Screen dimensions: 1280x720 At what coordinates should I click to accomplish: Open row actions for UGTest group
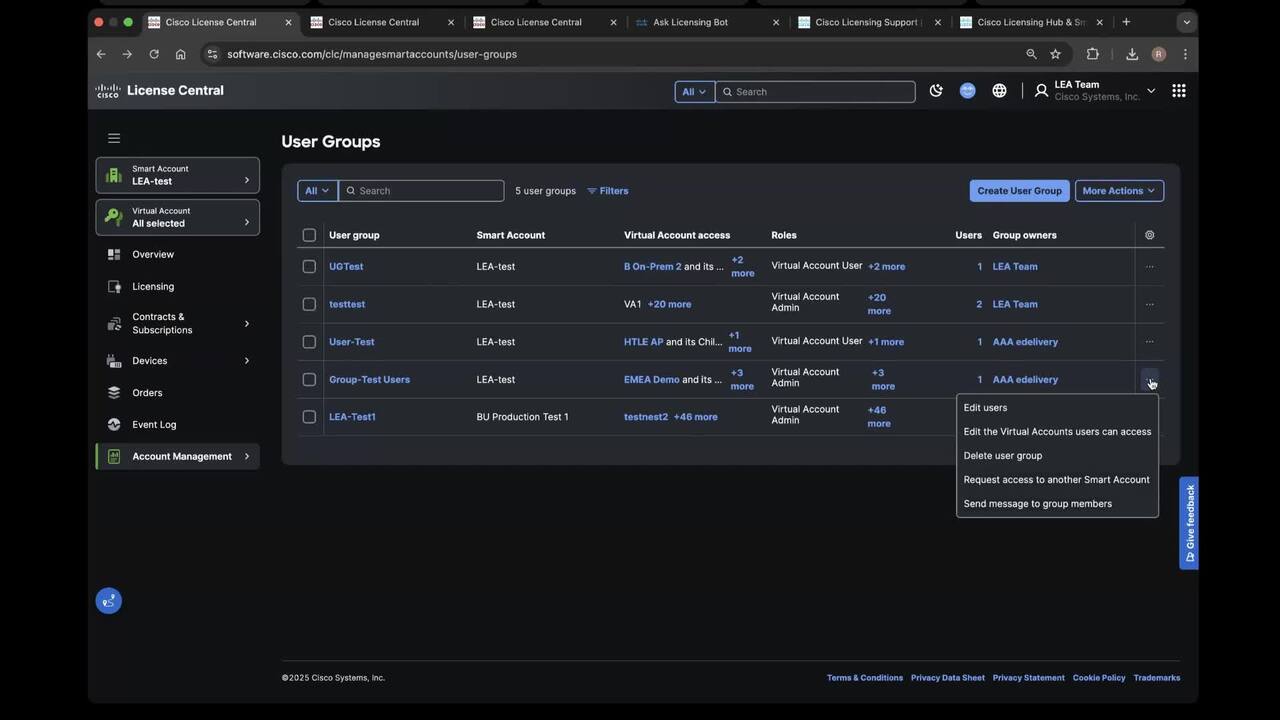point(1149,267)
